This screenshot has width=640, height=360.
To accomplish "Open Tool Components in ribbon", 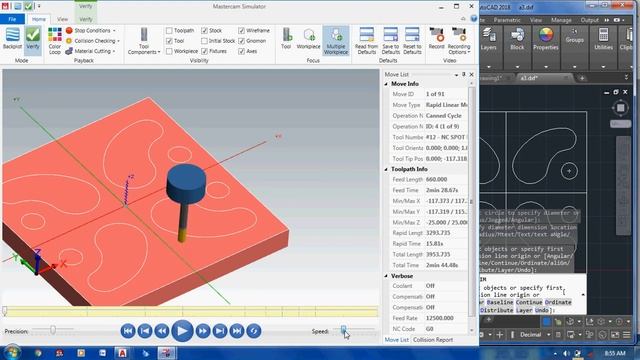I will (x=144, y=41).
